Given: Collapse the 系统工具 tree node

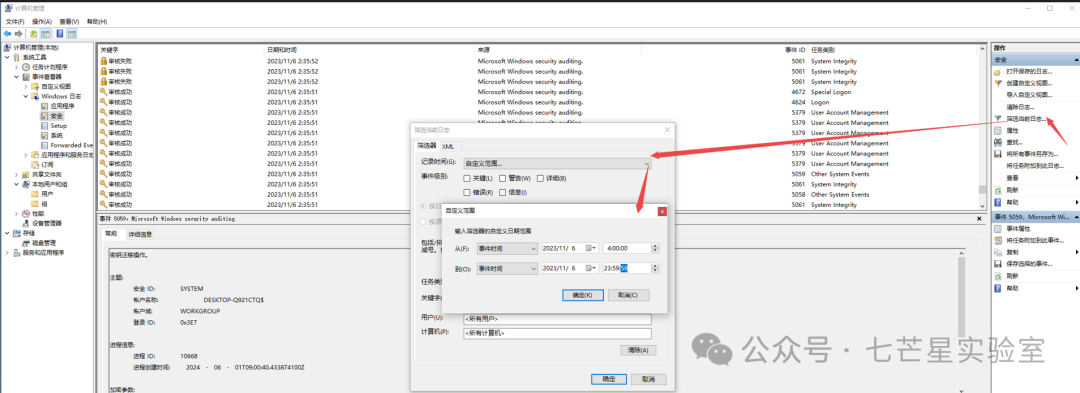Looking at the screenshot, I should (8, 58).
